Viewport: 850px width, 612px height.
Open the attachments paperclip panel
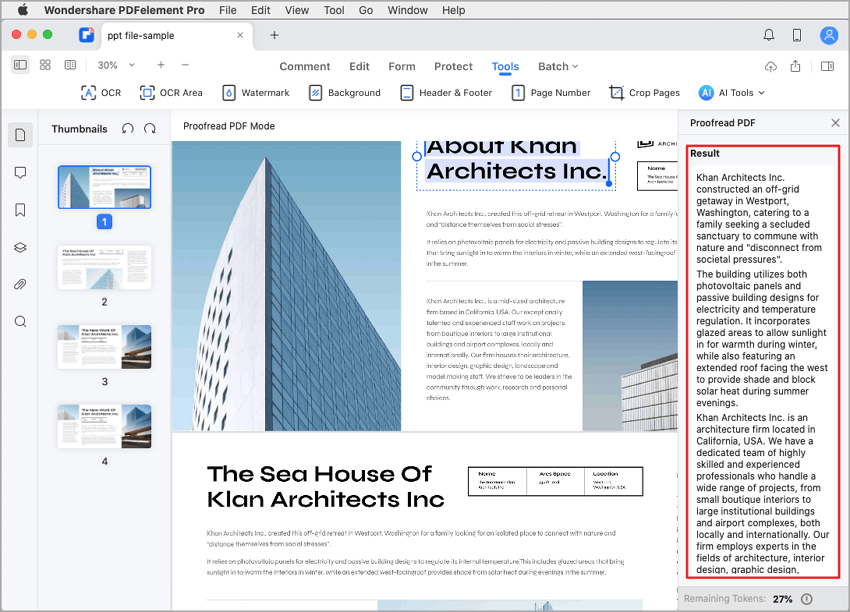coord(20,285)
